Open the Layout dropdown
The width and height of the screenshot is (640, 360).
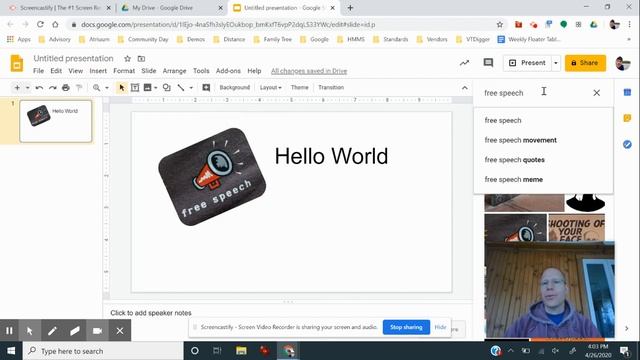[271, 87]
